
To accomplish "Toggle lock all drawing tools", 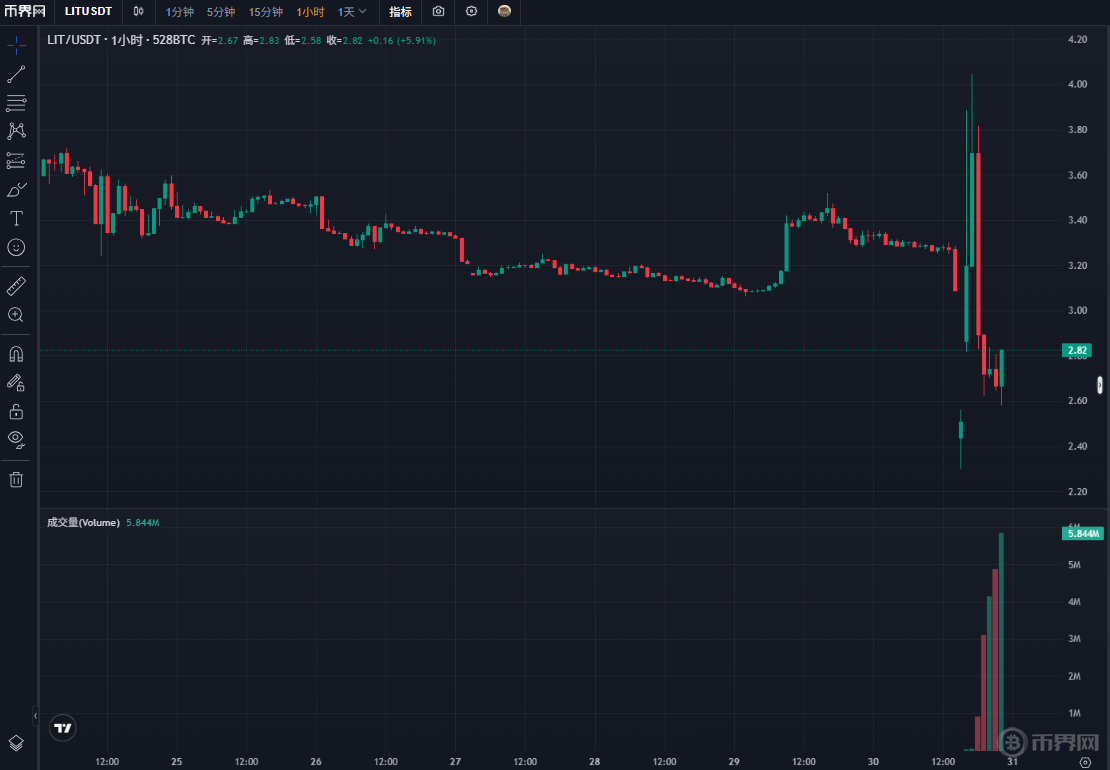I will pyautogui.click(x=16, y=411).
